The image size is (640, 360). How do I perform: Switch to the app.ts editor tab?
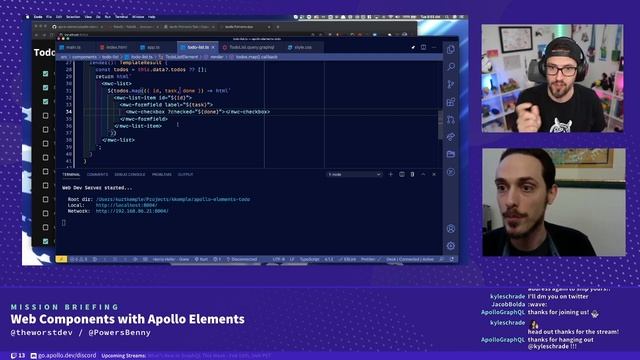tap(153, 47)
